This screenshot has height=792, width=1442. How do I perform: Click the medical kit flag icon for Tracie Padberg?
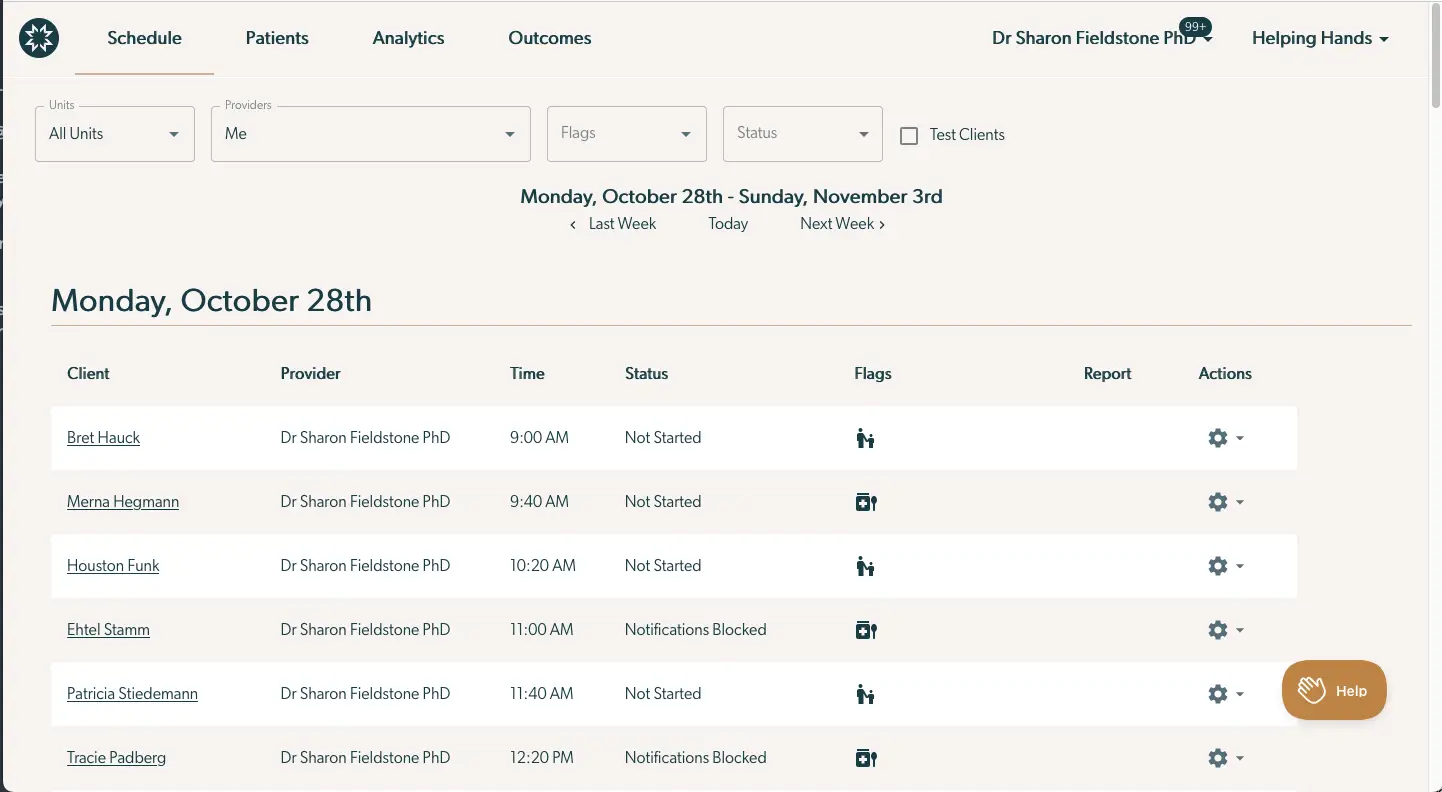click(x=865, y=757)
